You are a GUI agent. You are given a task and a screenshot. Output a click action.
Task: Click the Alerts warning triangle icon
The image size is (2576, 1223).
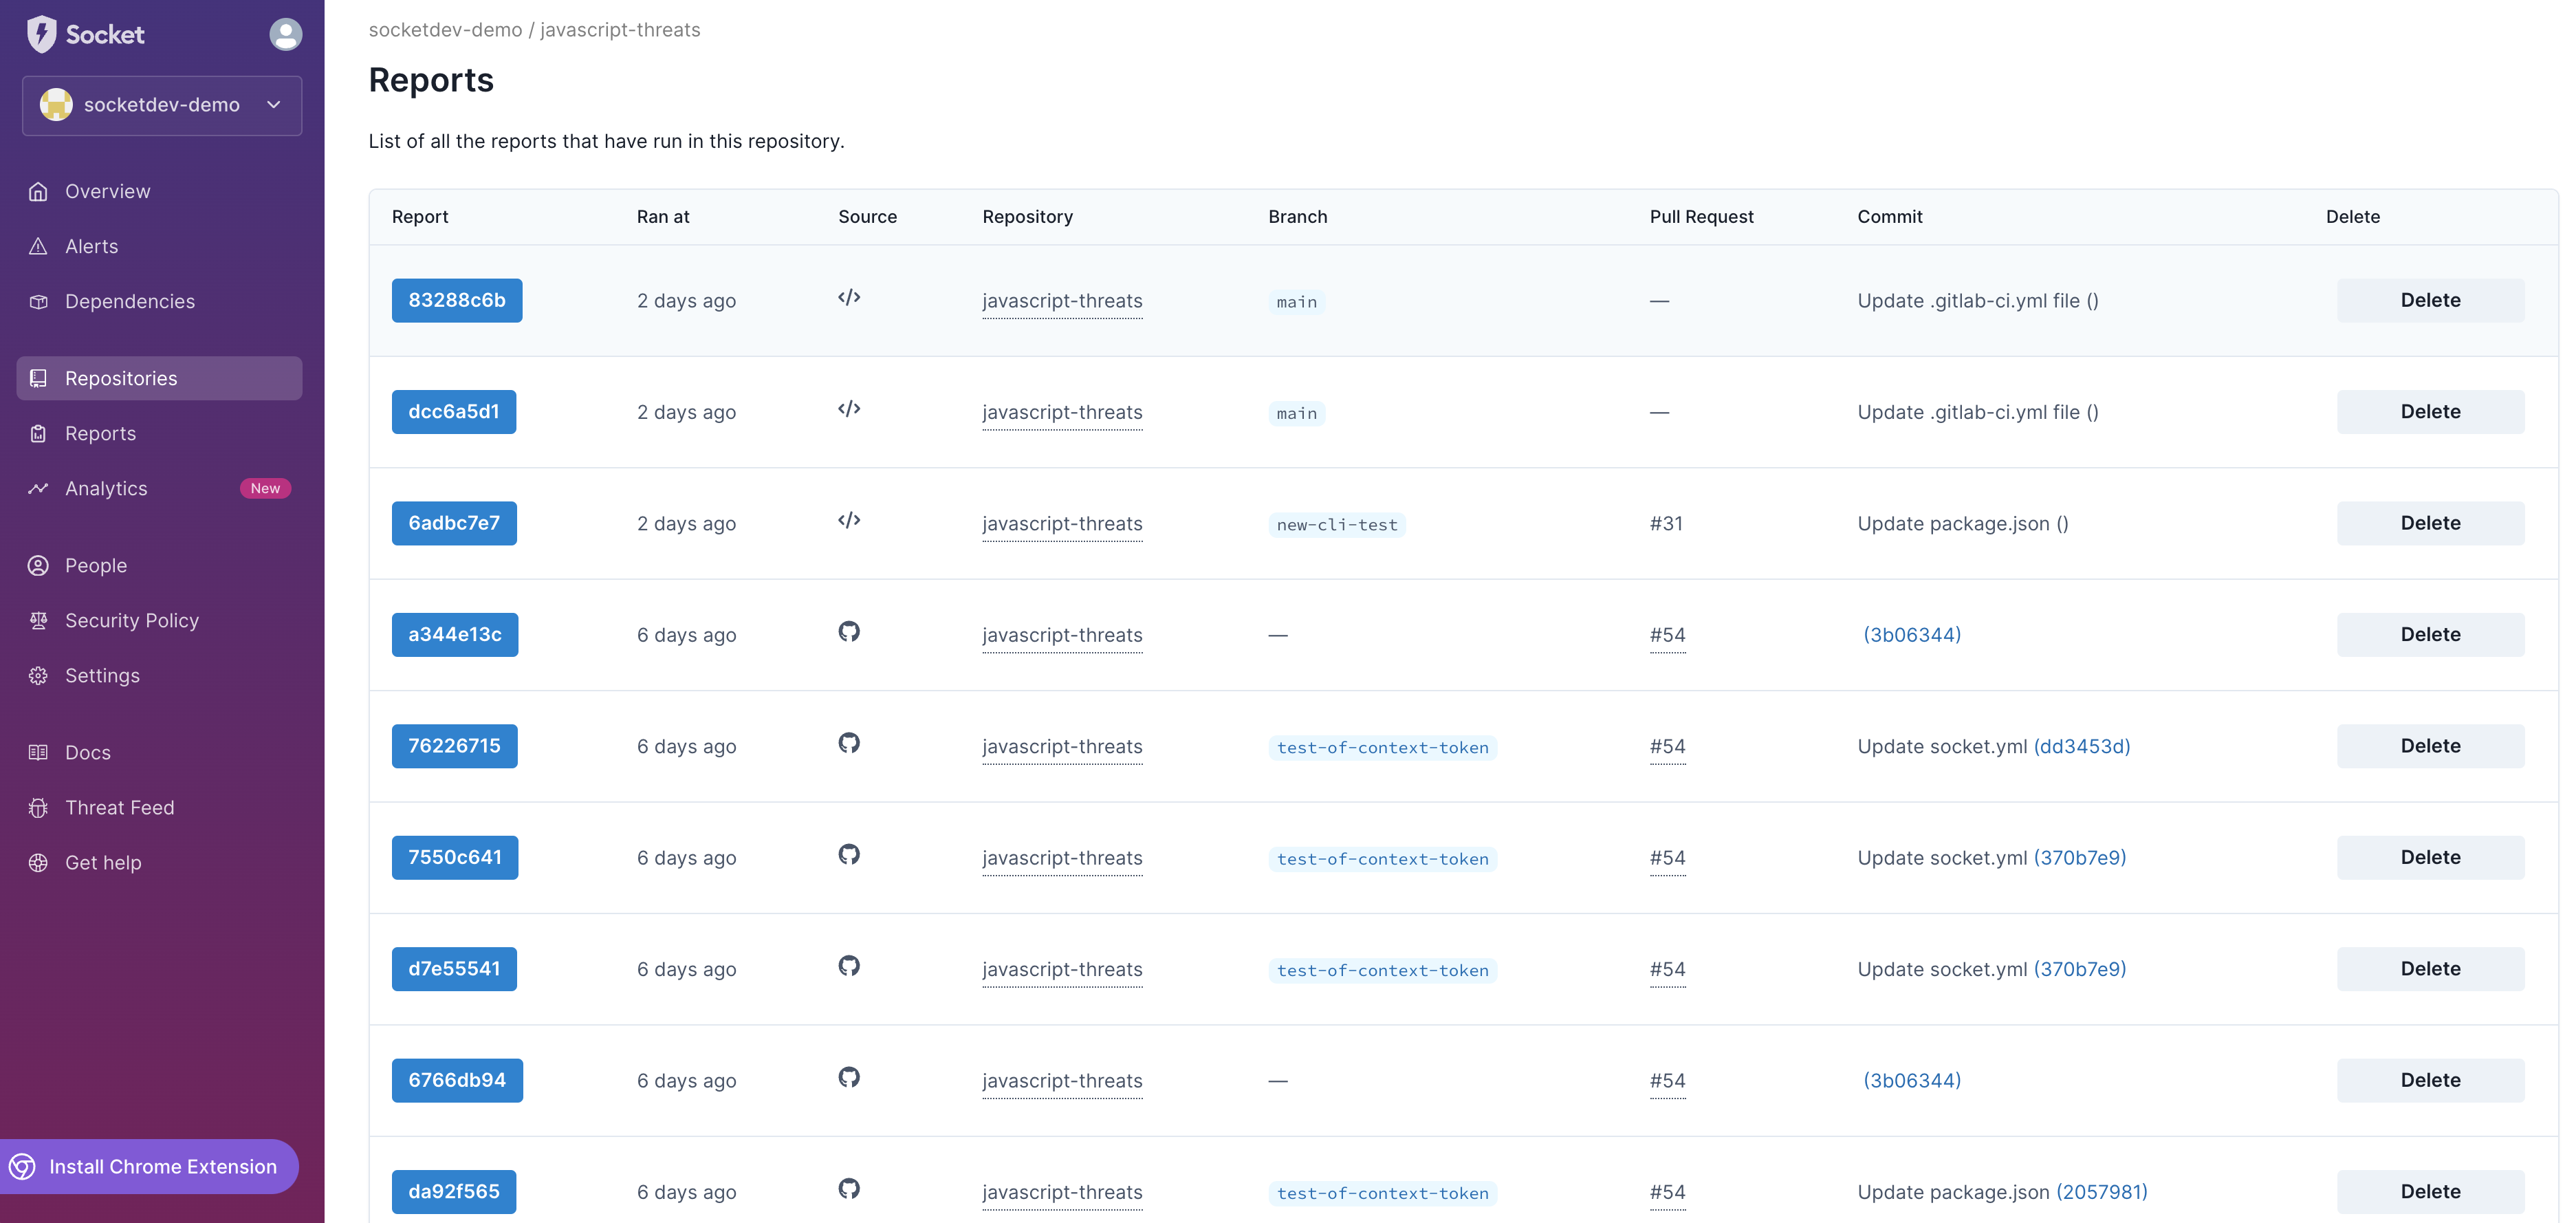point(38,246)
